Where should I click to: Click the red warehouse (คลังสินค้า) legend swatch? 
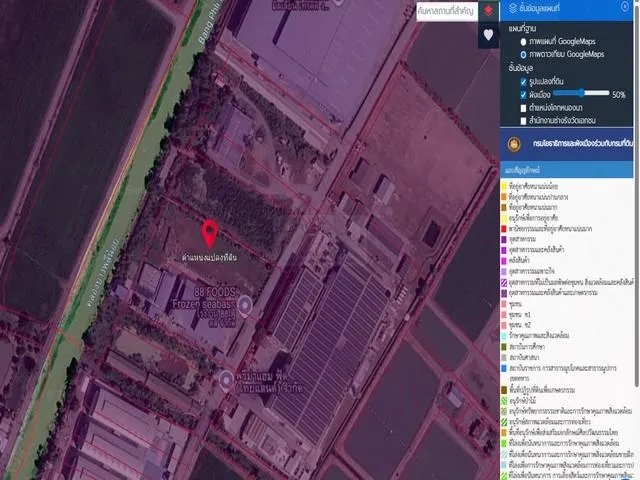click(503, 261)
